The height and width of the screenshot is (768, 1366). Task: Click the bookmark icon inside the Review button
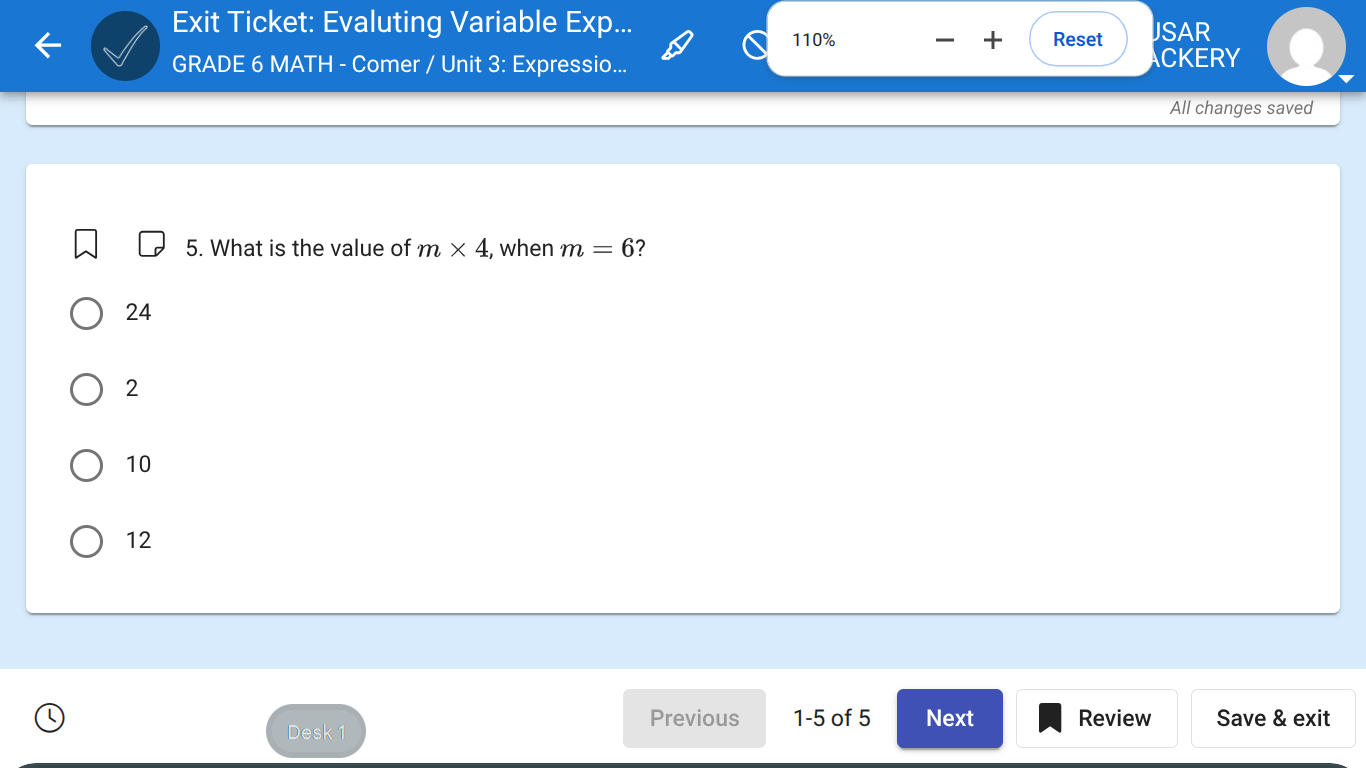[1050, 718]
